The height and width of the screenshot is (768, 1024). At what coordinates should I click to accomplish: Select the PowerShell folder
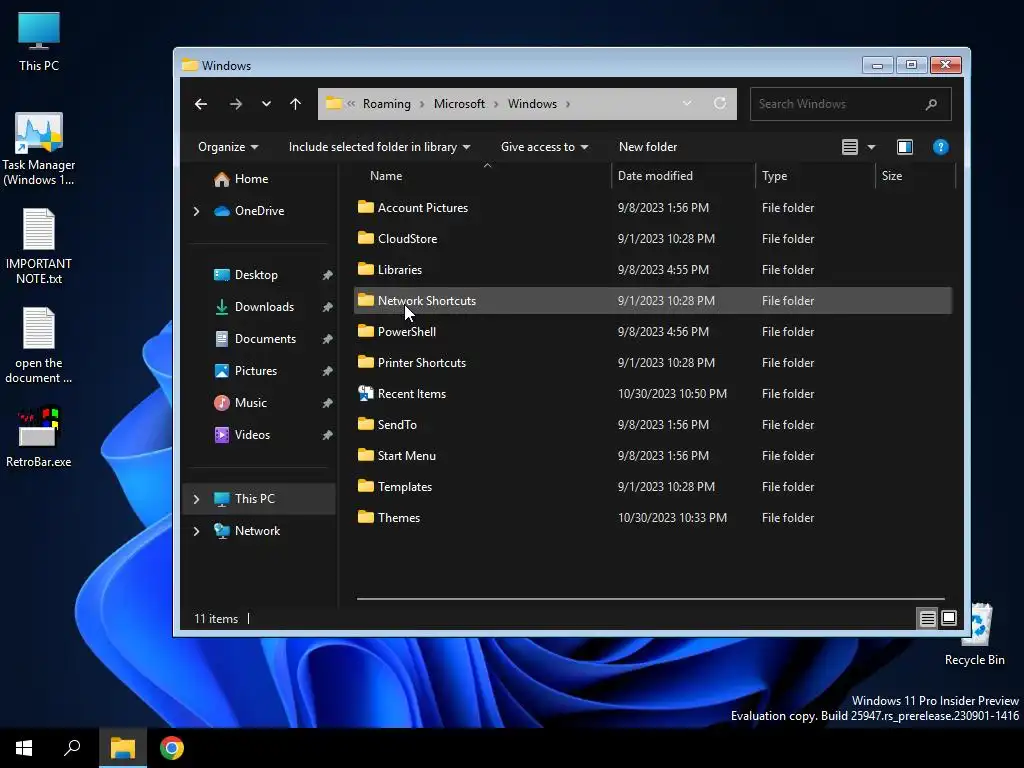[x=652, y=332]
